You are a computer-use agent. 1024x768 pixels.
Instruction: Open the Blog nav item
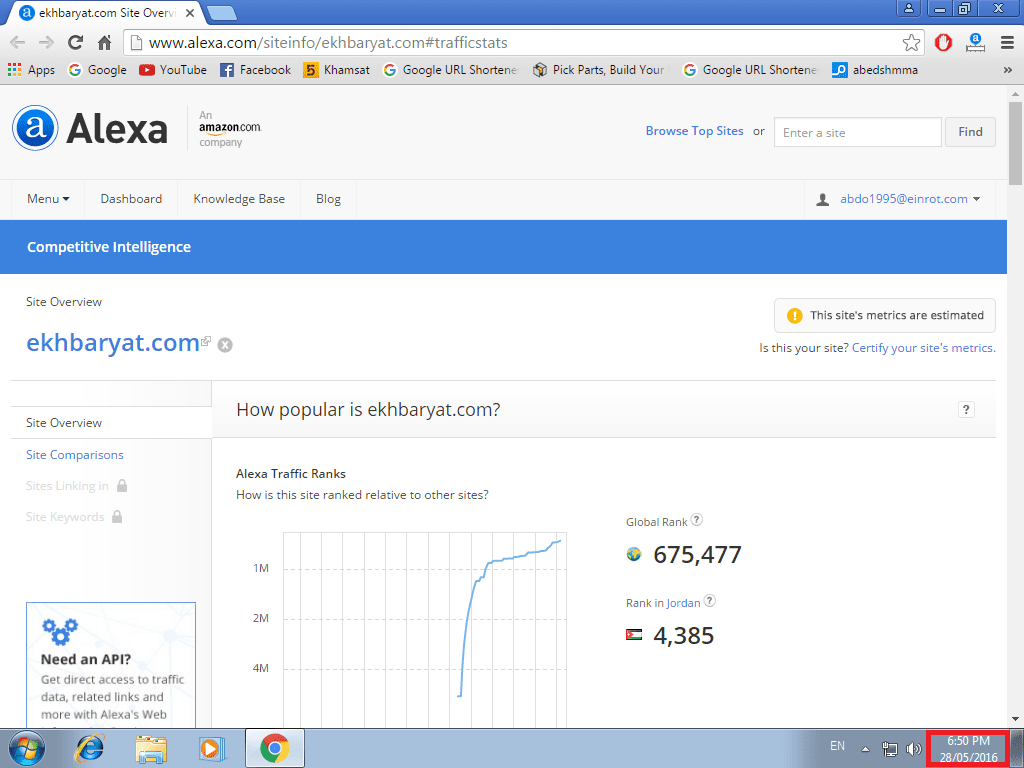[328, 199]
